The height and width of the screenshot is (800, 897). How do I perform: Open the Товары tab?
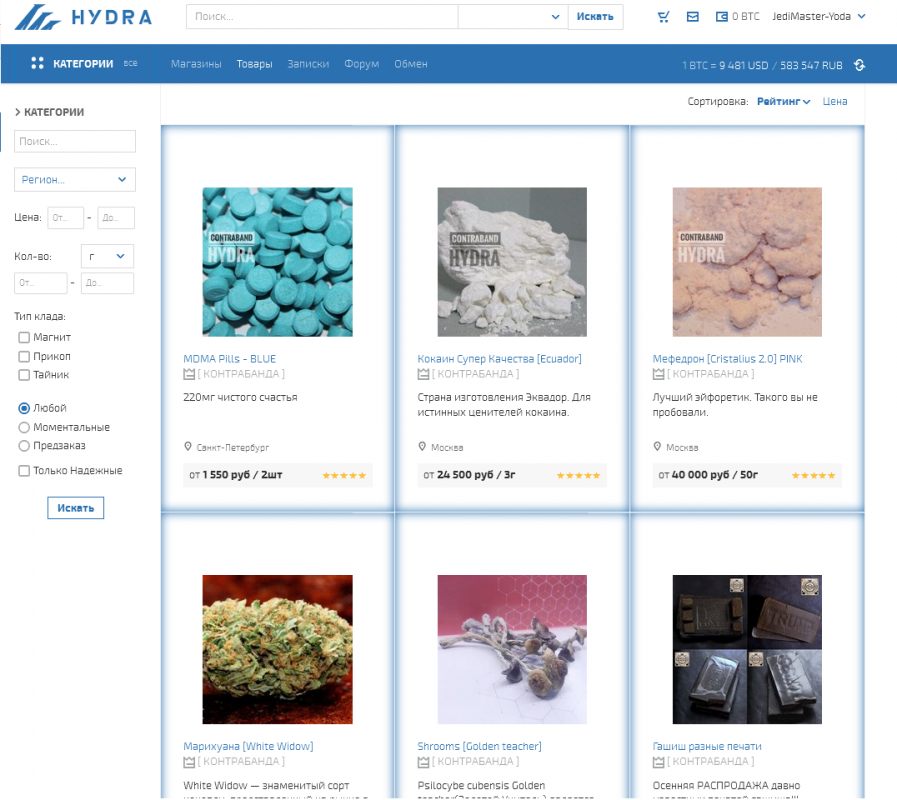[x=255, y=64]
